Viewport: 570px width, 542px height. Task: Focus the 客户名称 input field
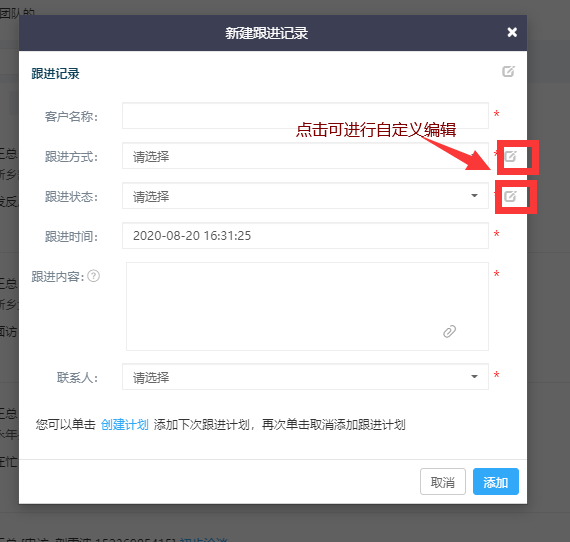[x=305, y=116]
